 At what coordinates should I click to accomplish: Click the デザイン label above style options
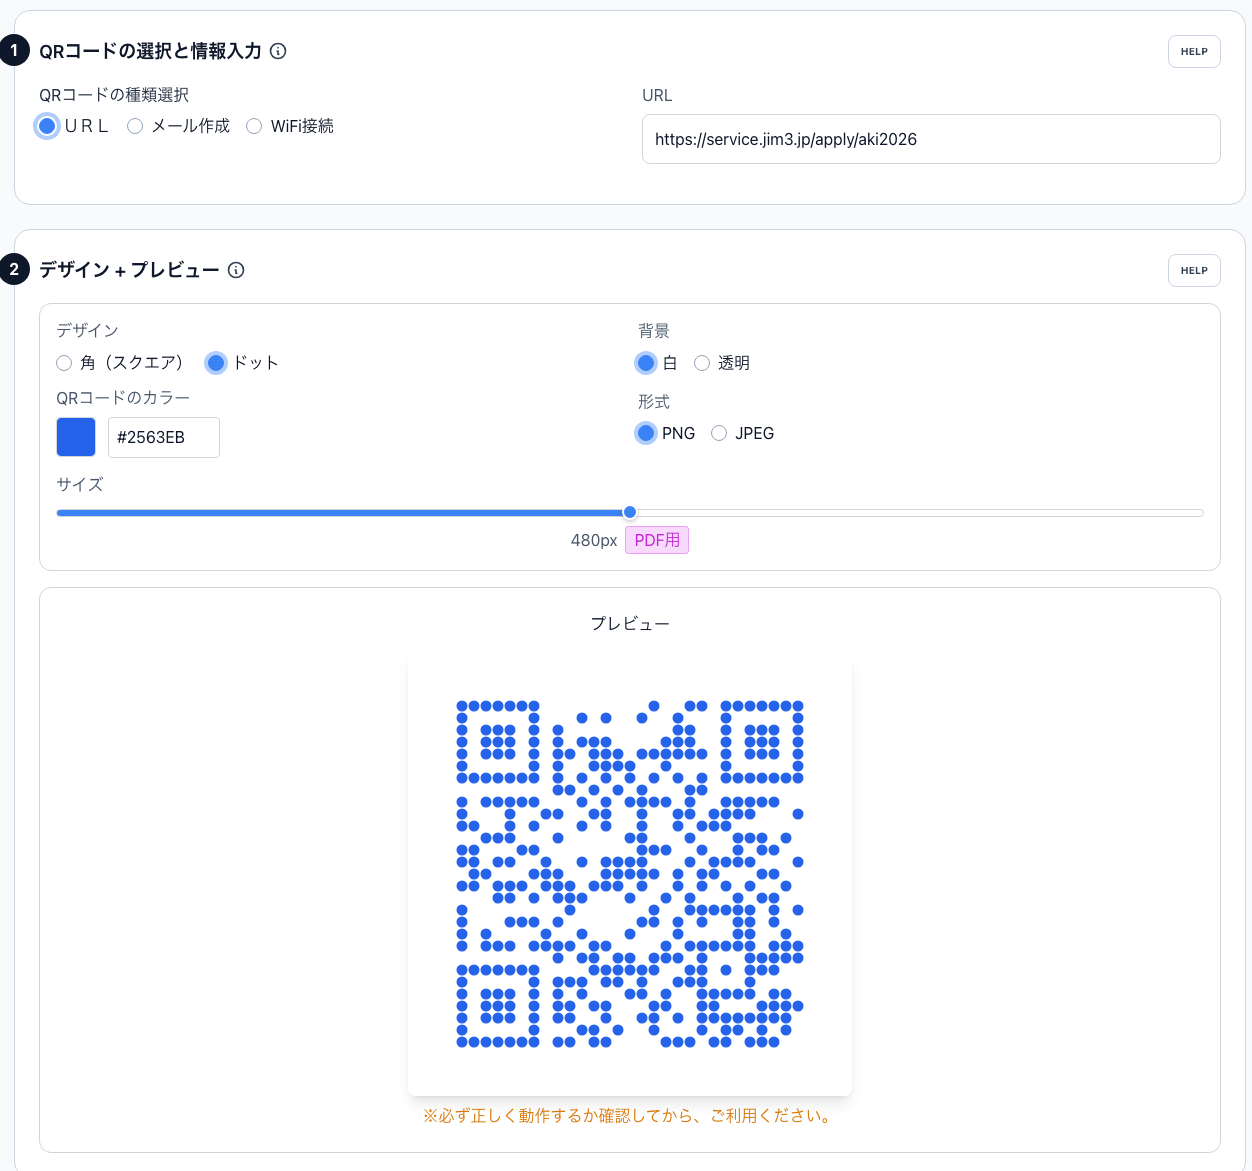88,331
